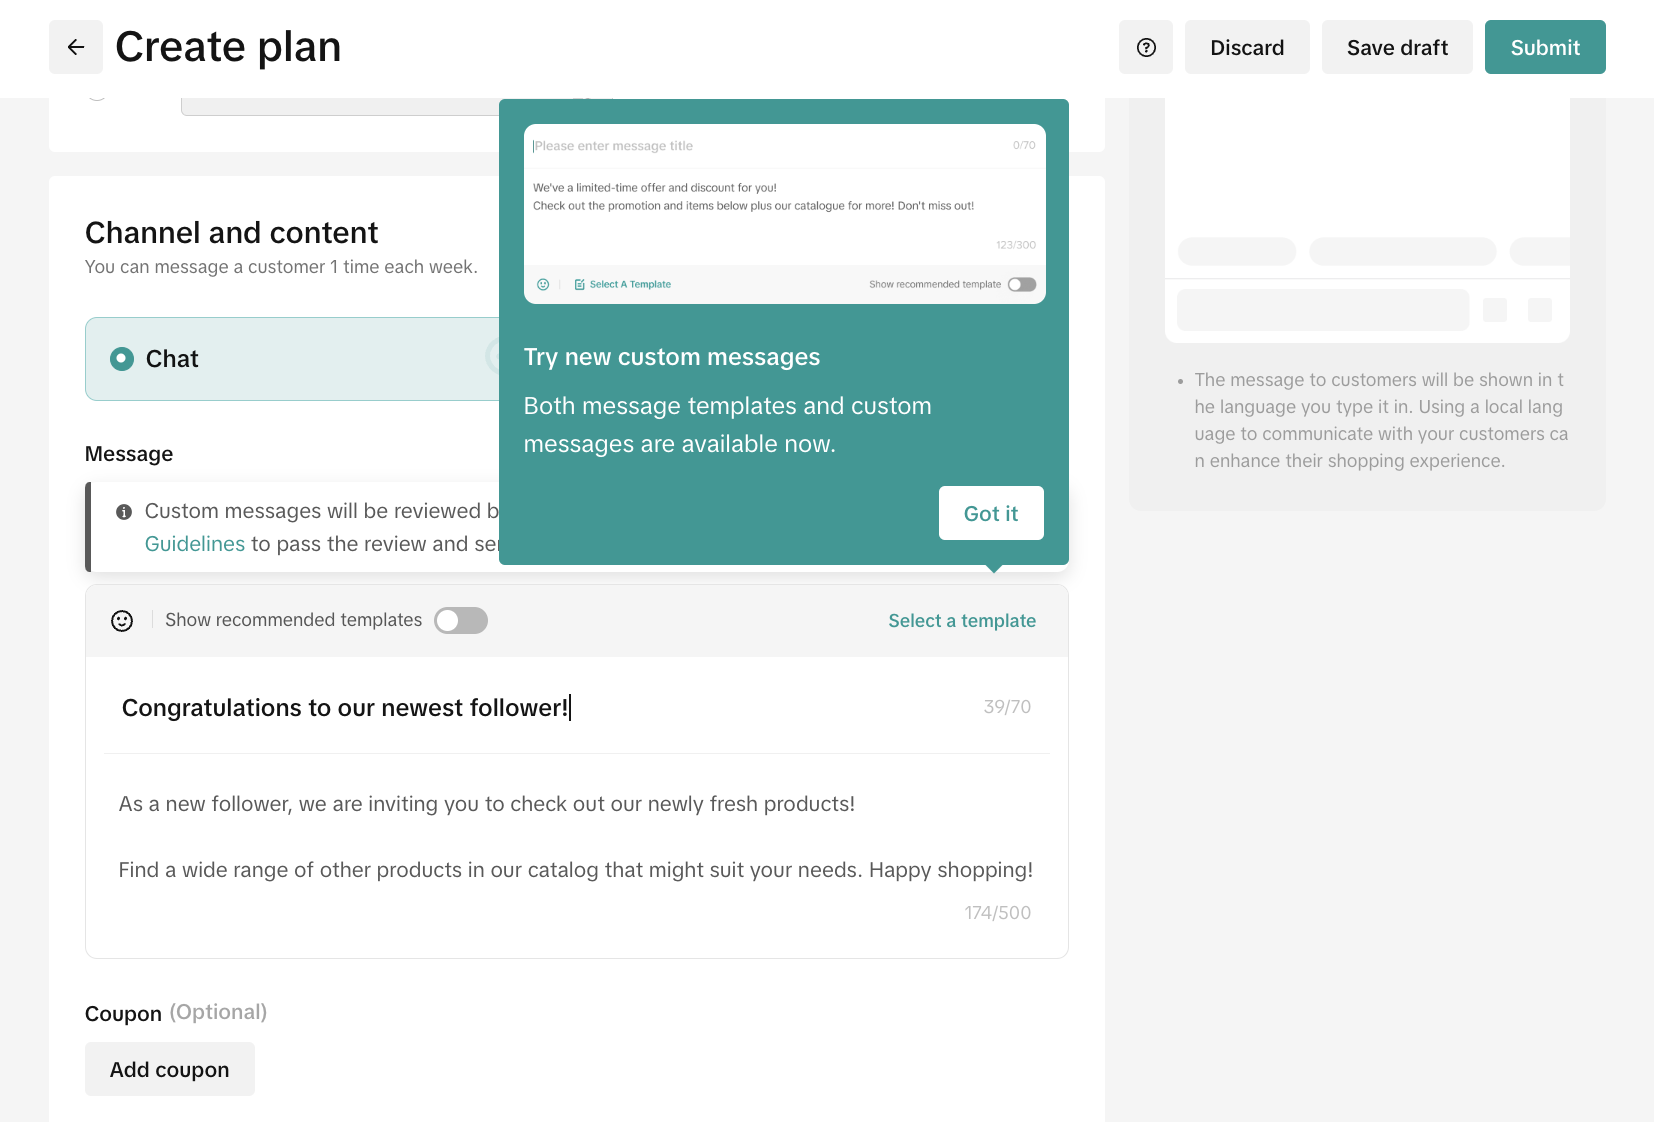Toggle Show recommended templates switch

pyautogui.click(x=461, y=621)
